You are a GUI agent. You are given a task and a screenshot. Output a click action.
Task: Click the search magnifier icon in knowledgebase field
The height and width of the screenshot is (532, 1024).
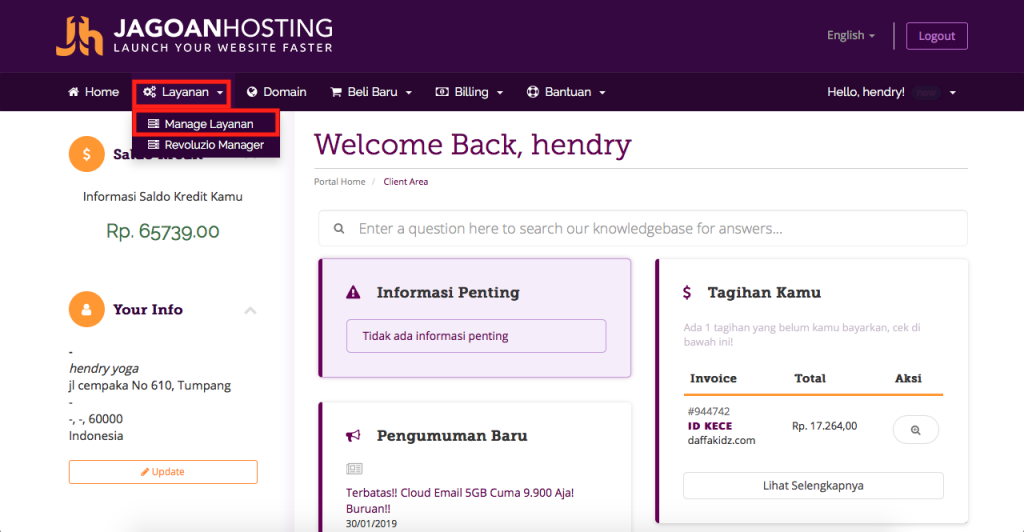[x=339, y=228]
